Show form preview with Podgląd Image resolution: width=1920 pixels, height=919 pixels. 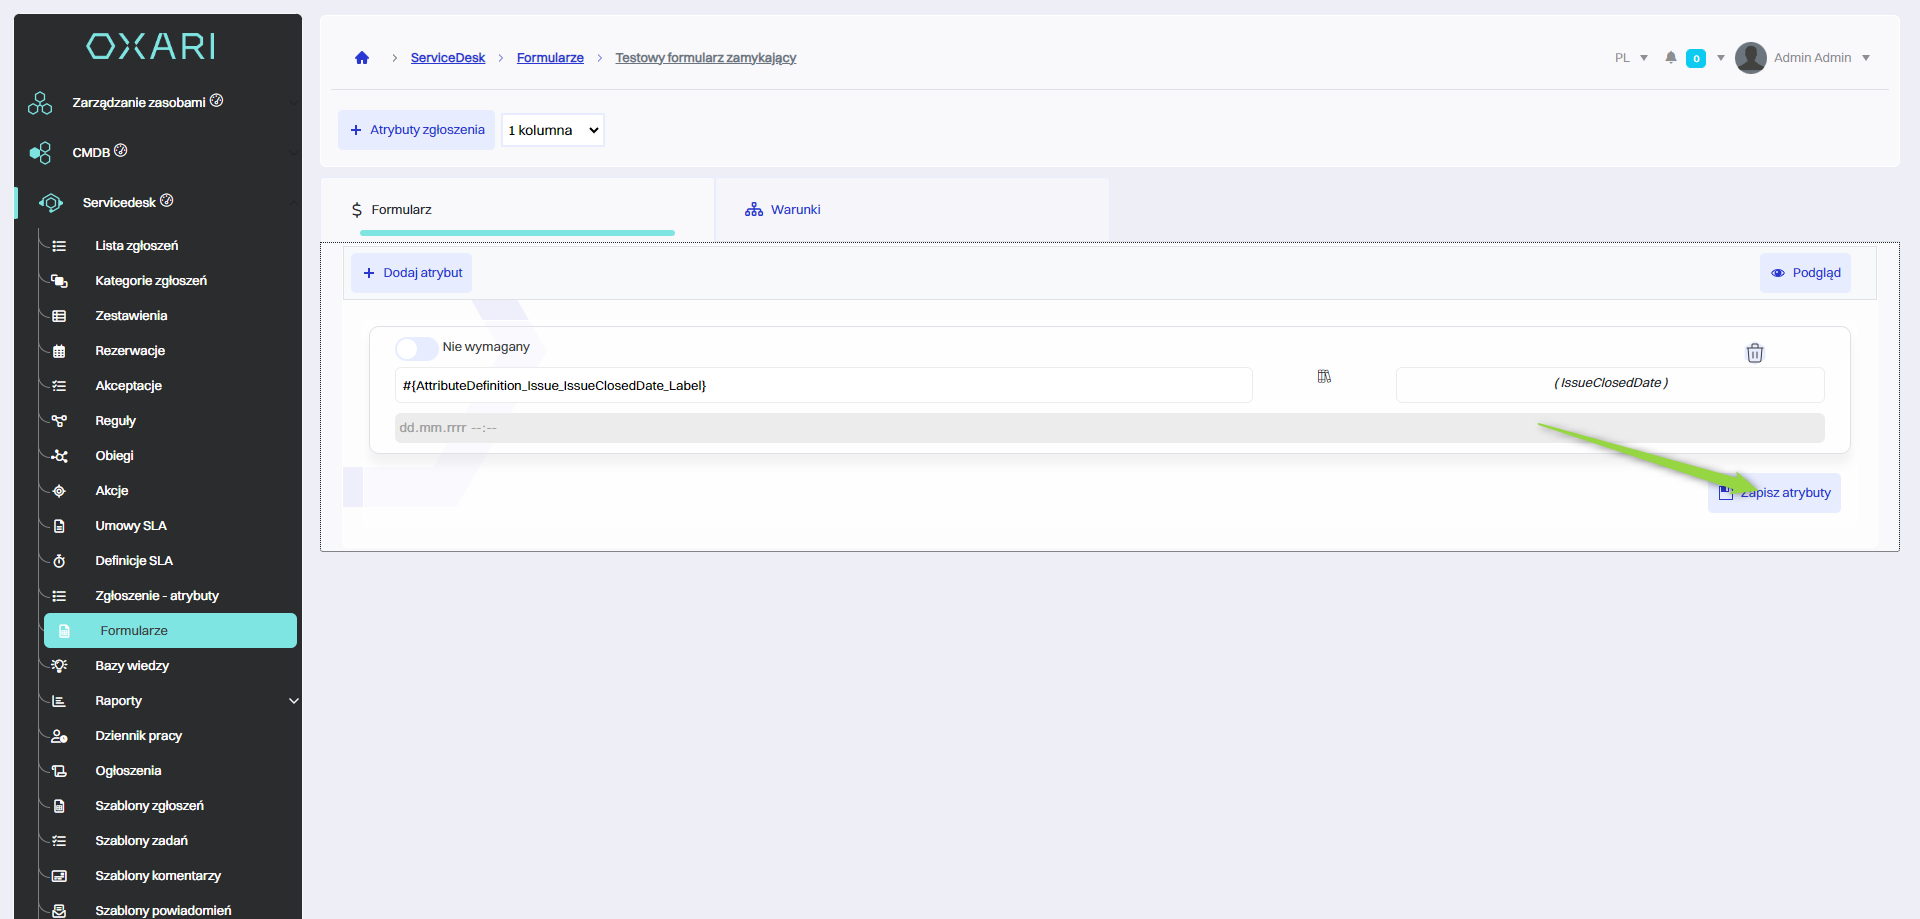pyautogui.click(x=1805, y=273)
